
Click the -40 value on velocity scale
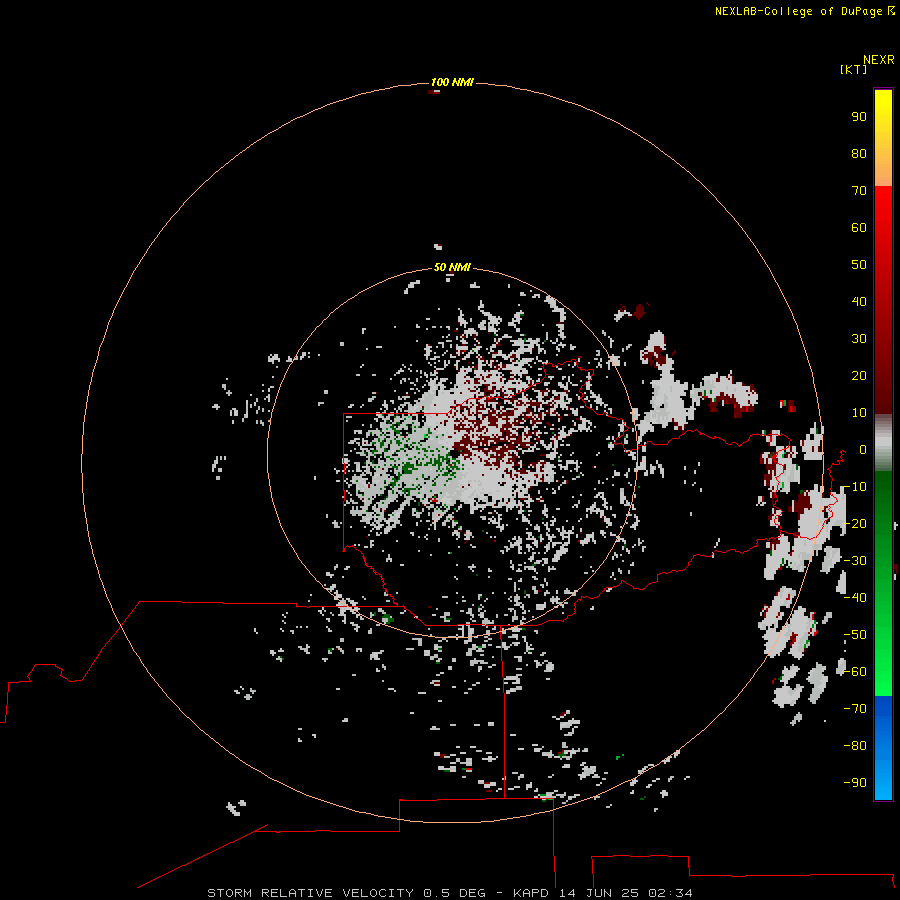pyautogui.click(x=855, y=598)
